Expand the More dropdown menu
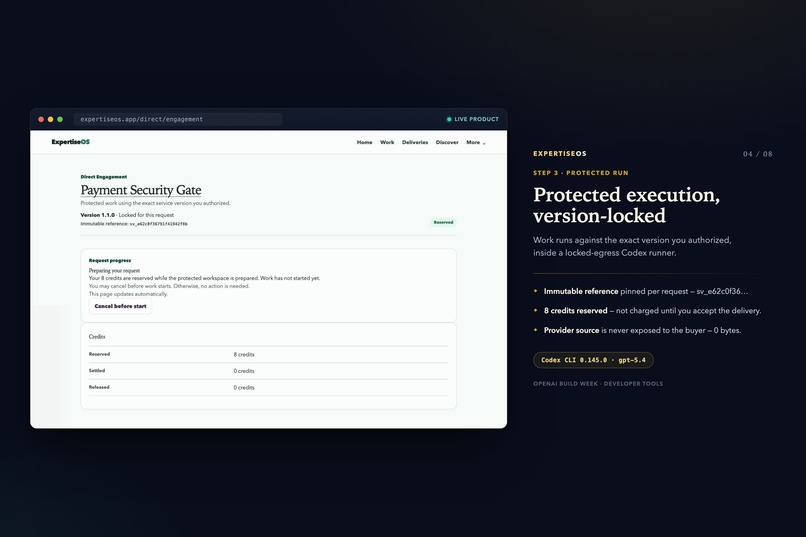The image size is (806, 537). click(475, 142)
